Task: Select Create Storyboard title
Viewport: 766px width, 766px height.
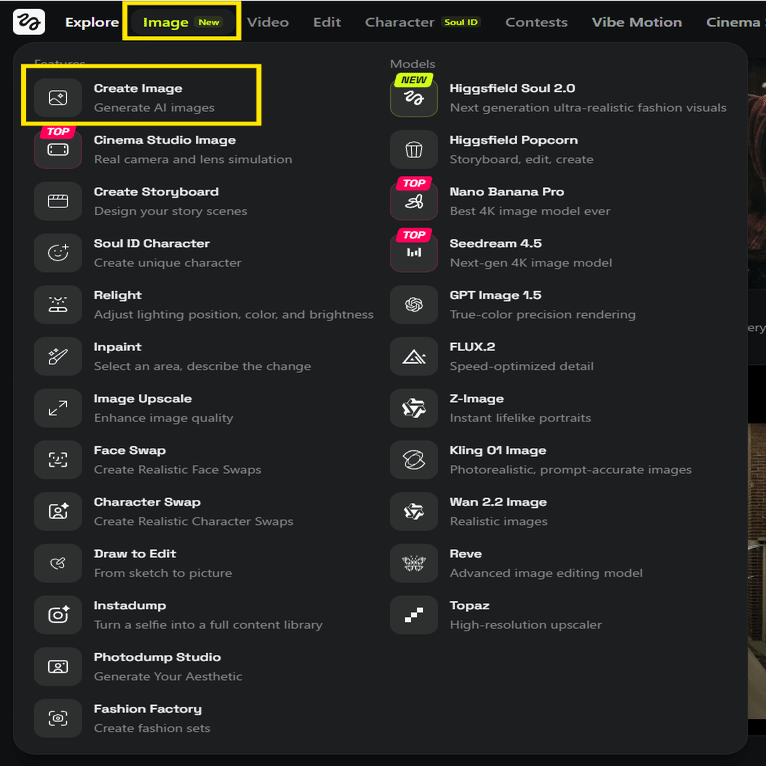Action: point(156,192)
